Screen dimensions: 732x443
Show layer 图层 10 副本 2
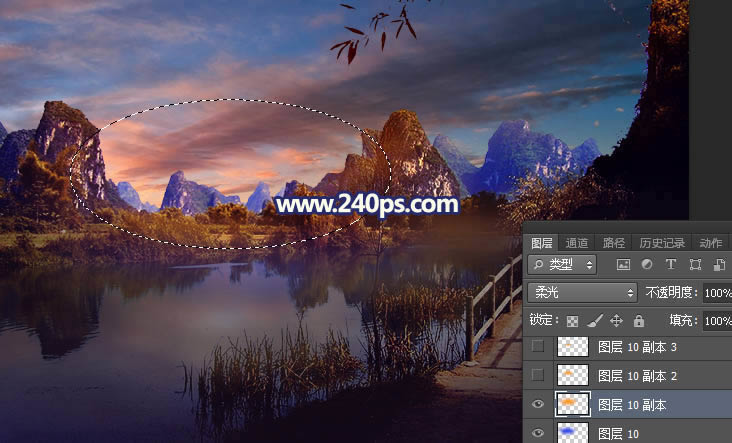coord(539,375)
